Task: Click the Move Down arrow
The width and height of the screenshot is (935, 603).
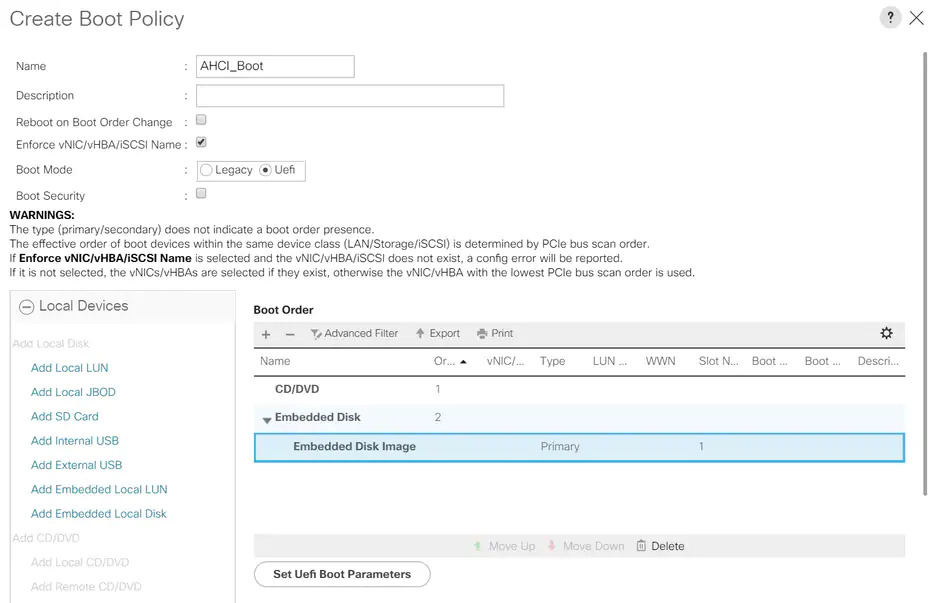Action: coord(586,546)
